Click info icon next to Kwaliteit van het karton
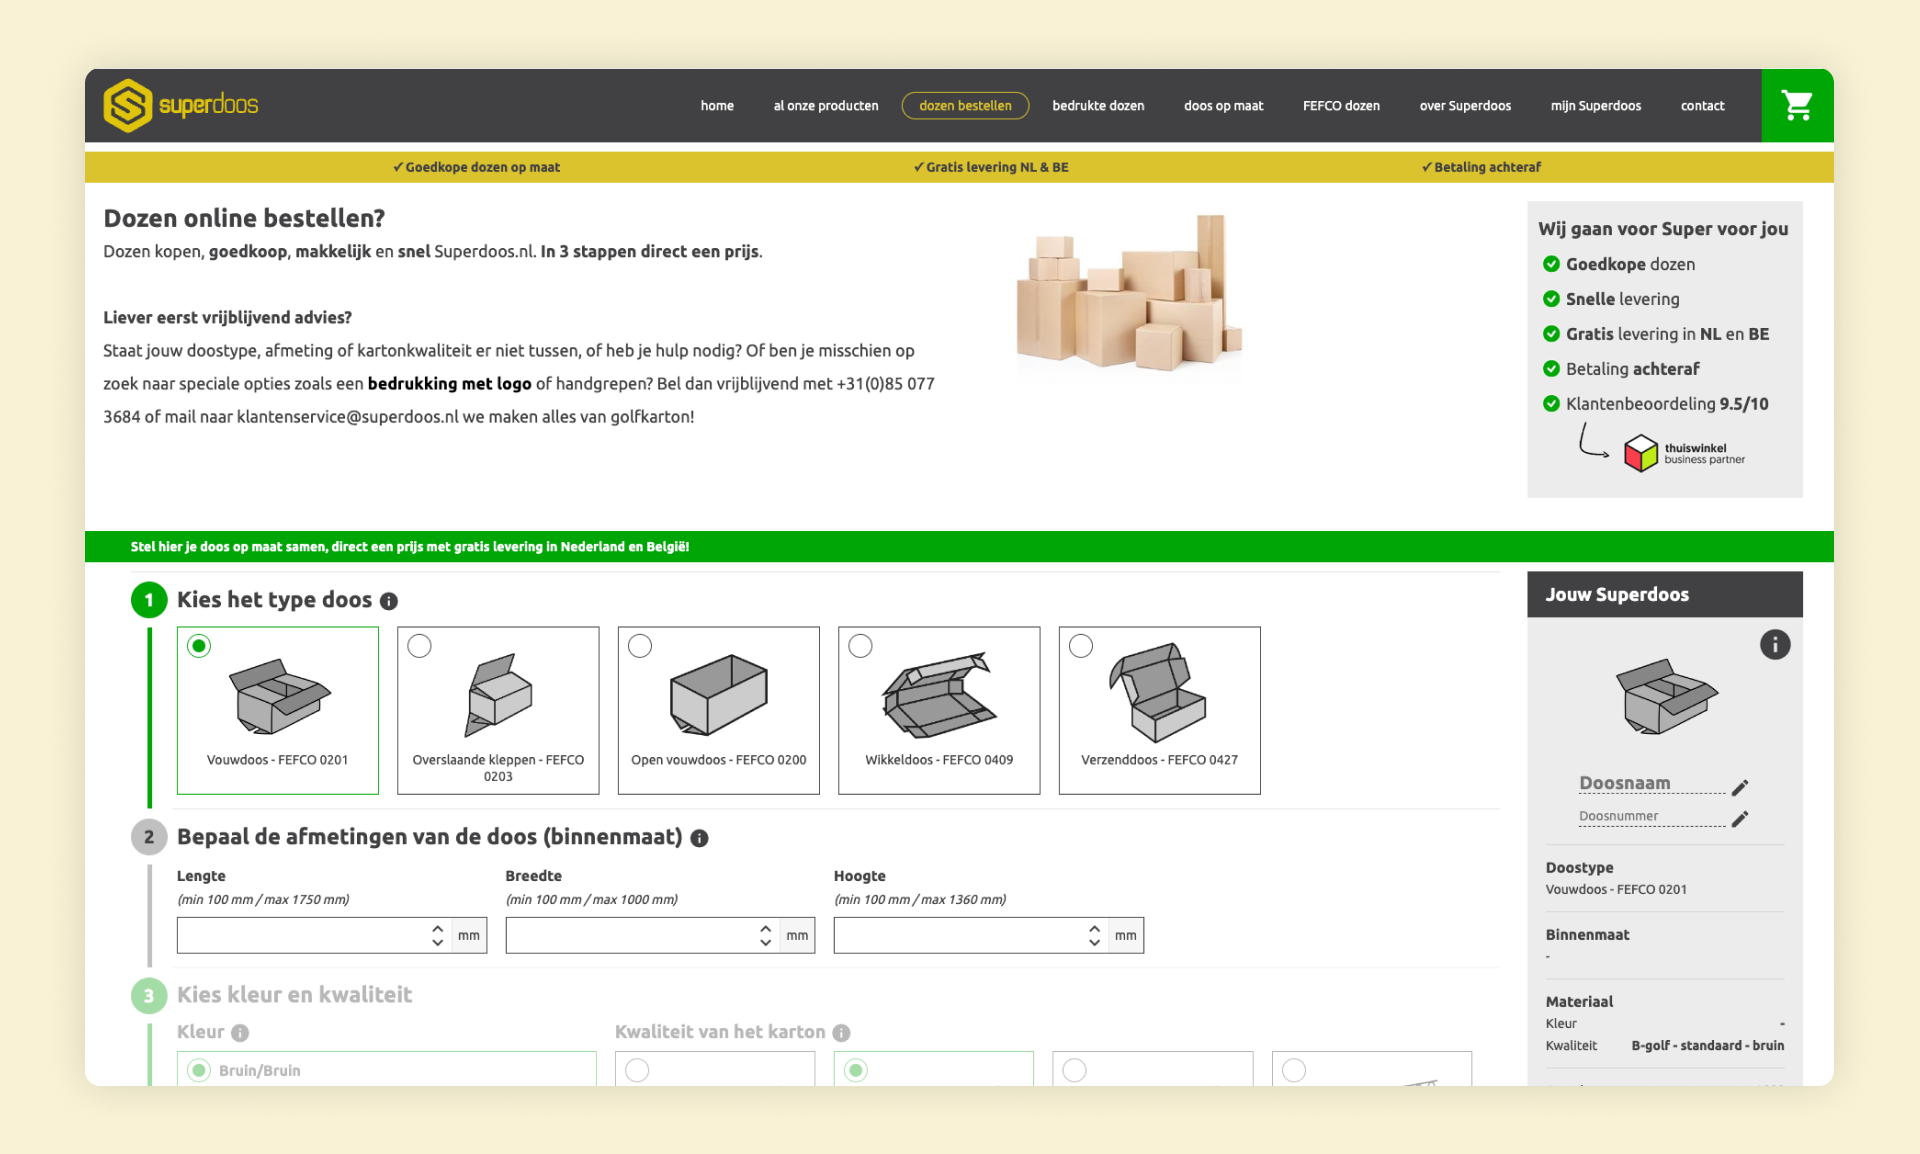The image size is (1920, 1154). point(841,1033)
